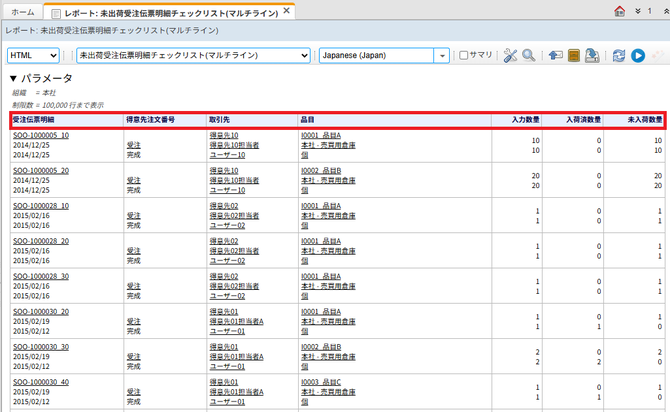
Task: Open order line SOO-1000030_30
Action: [x=41, y=347]
